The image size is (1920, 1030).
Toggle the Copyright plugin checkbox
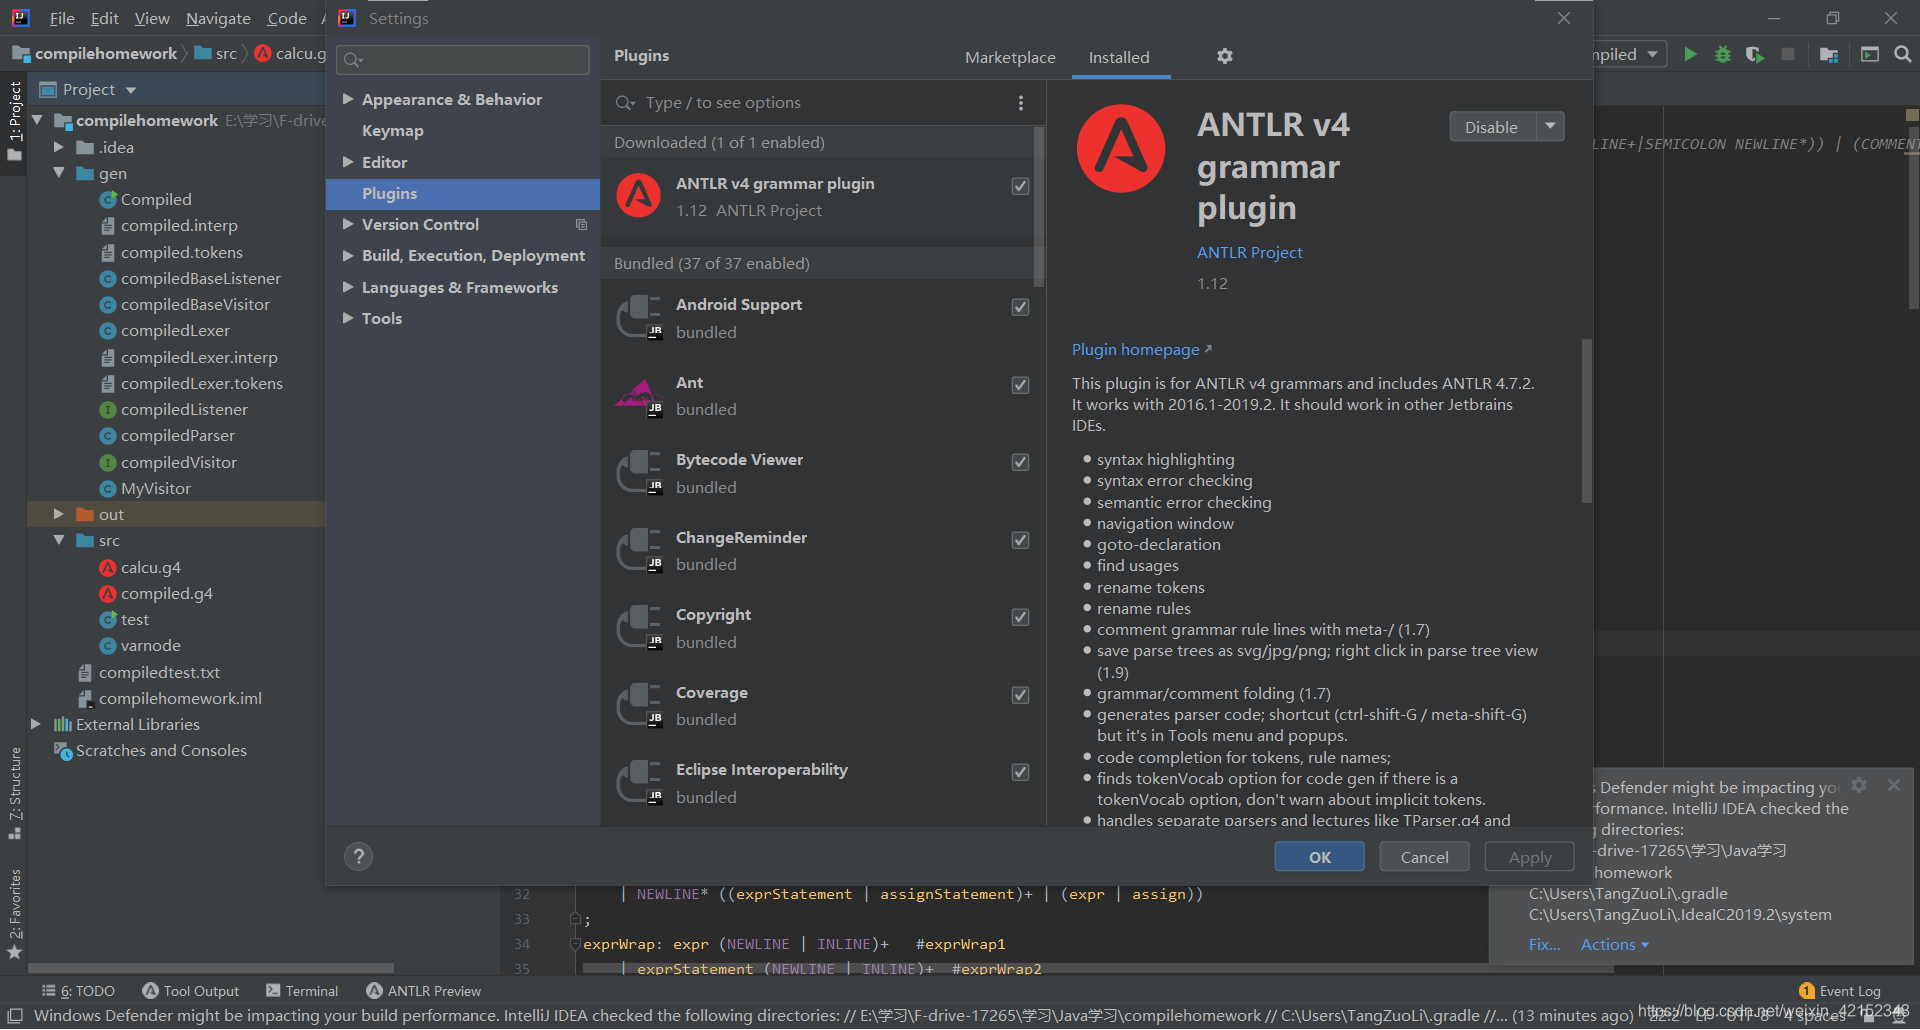coord(1020,617)
